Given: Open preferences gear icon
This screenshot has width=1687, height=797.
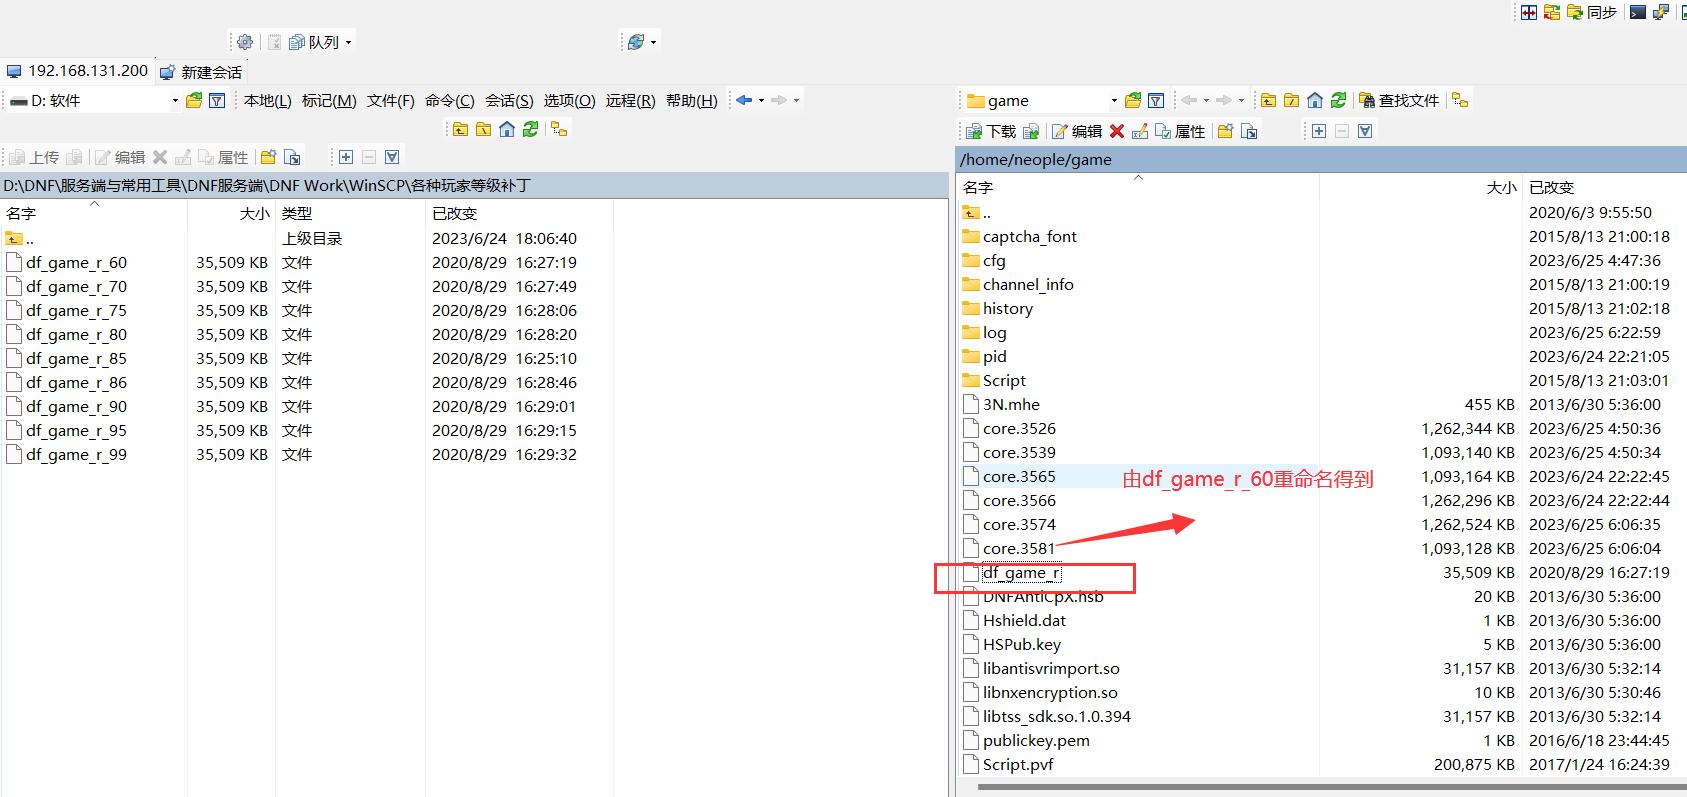Looking at the screenshot, I should 244,42.
